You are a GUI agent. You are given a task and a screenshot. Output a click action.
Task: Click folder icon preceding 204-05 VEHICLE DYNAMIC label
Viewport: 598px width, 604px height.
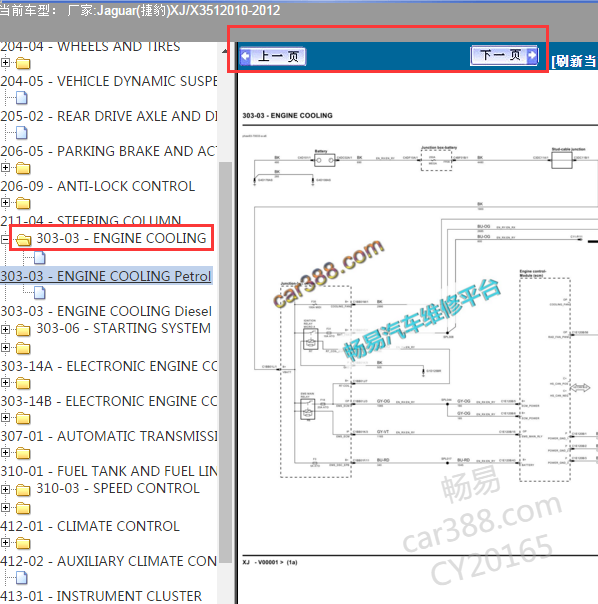(x=23, y=63)
